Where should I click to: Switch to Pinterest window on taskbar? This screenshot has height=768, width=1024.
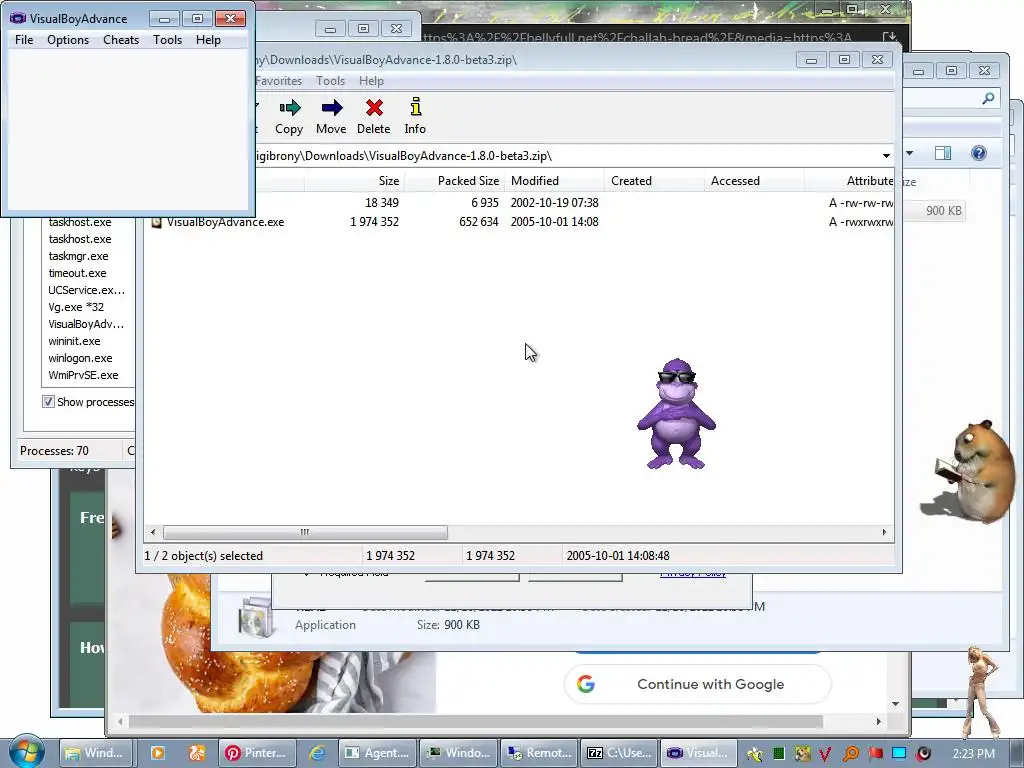pos(257,753)
